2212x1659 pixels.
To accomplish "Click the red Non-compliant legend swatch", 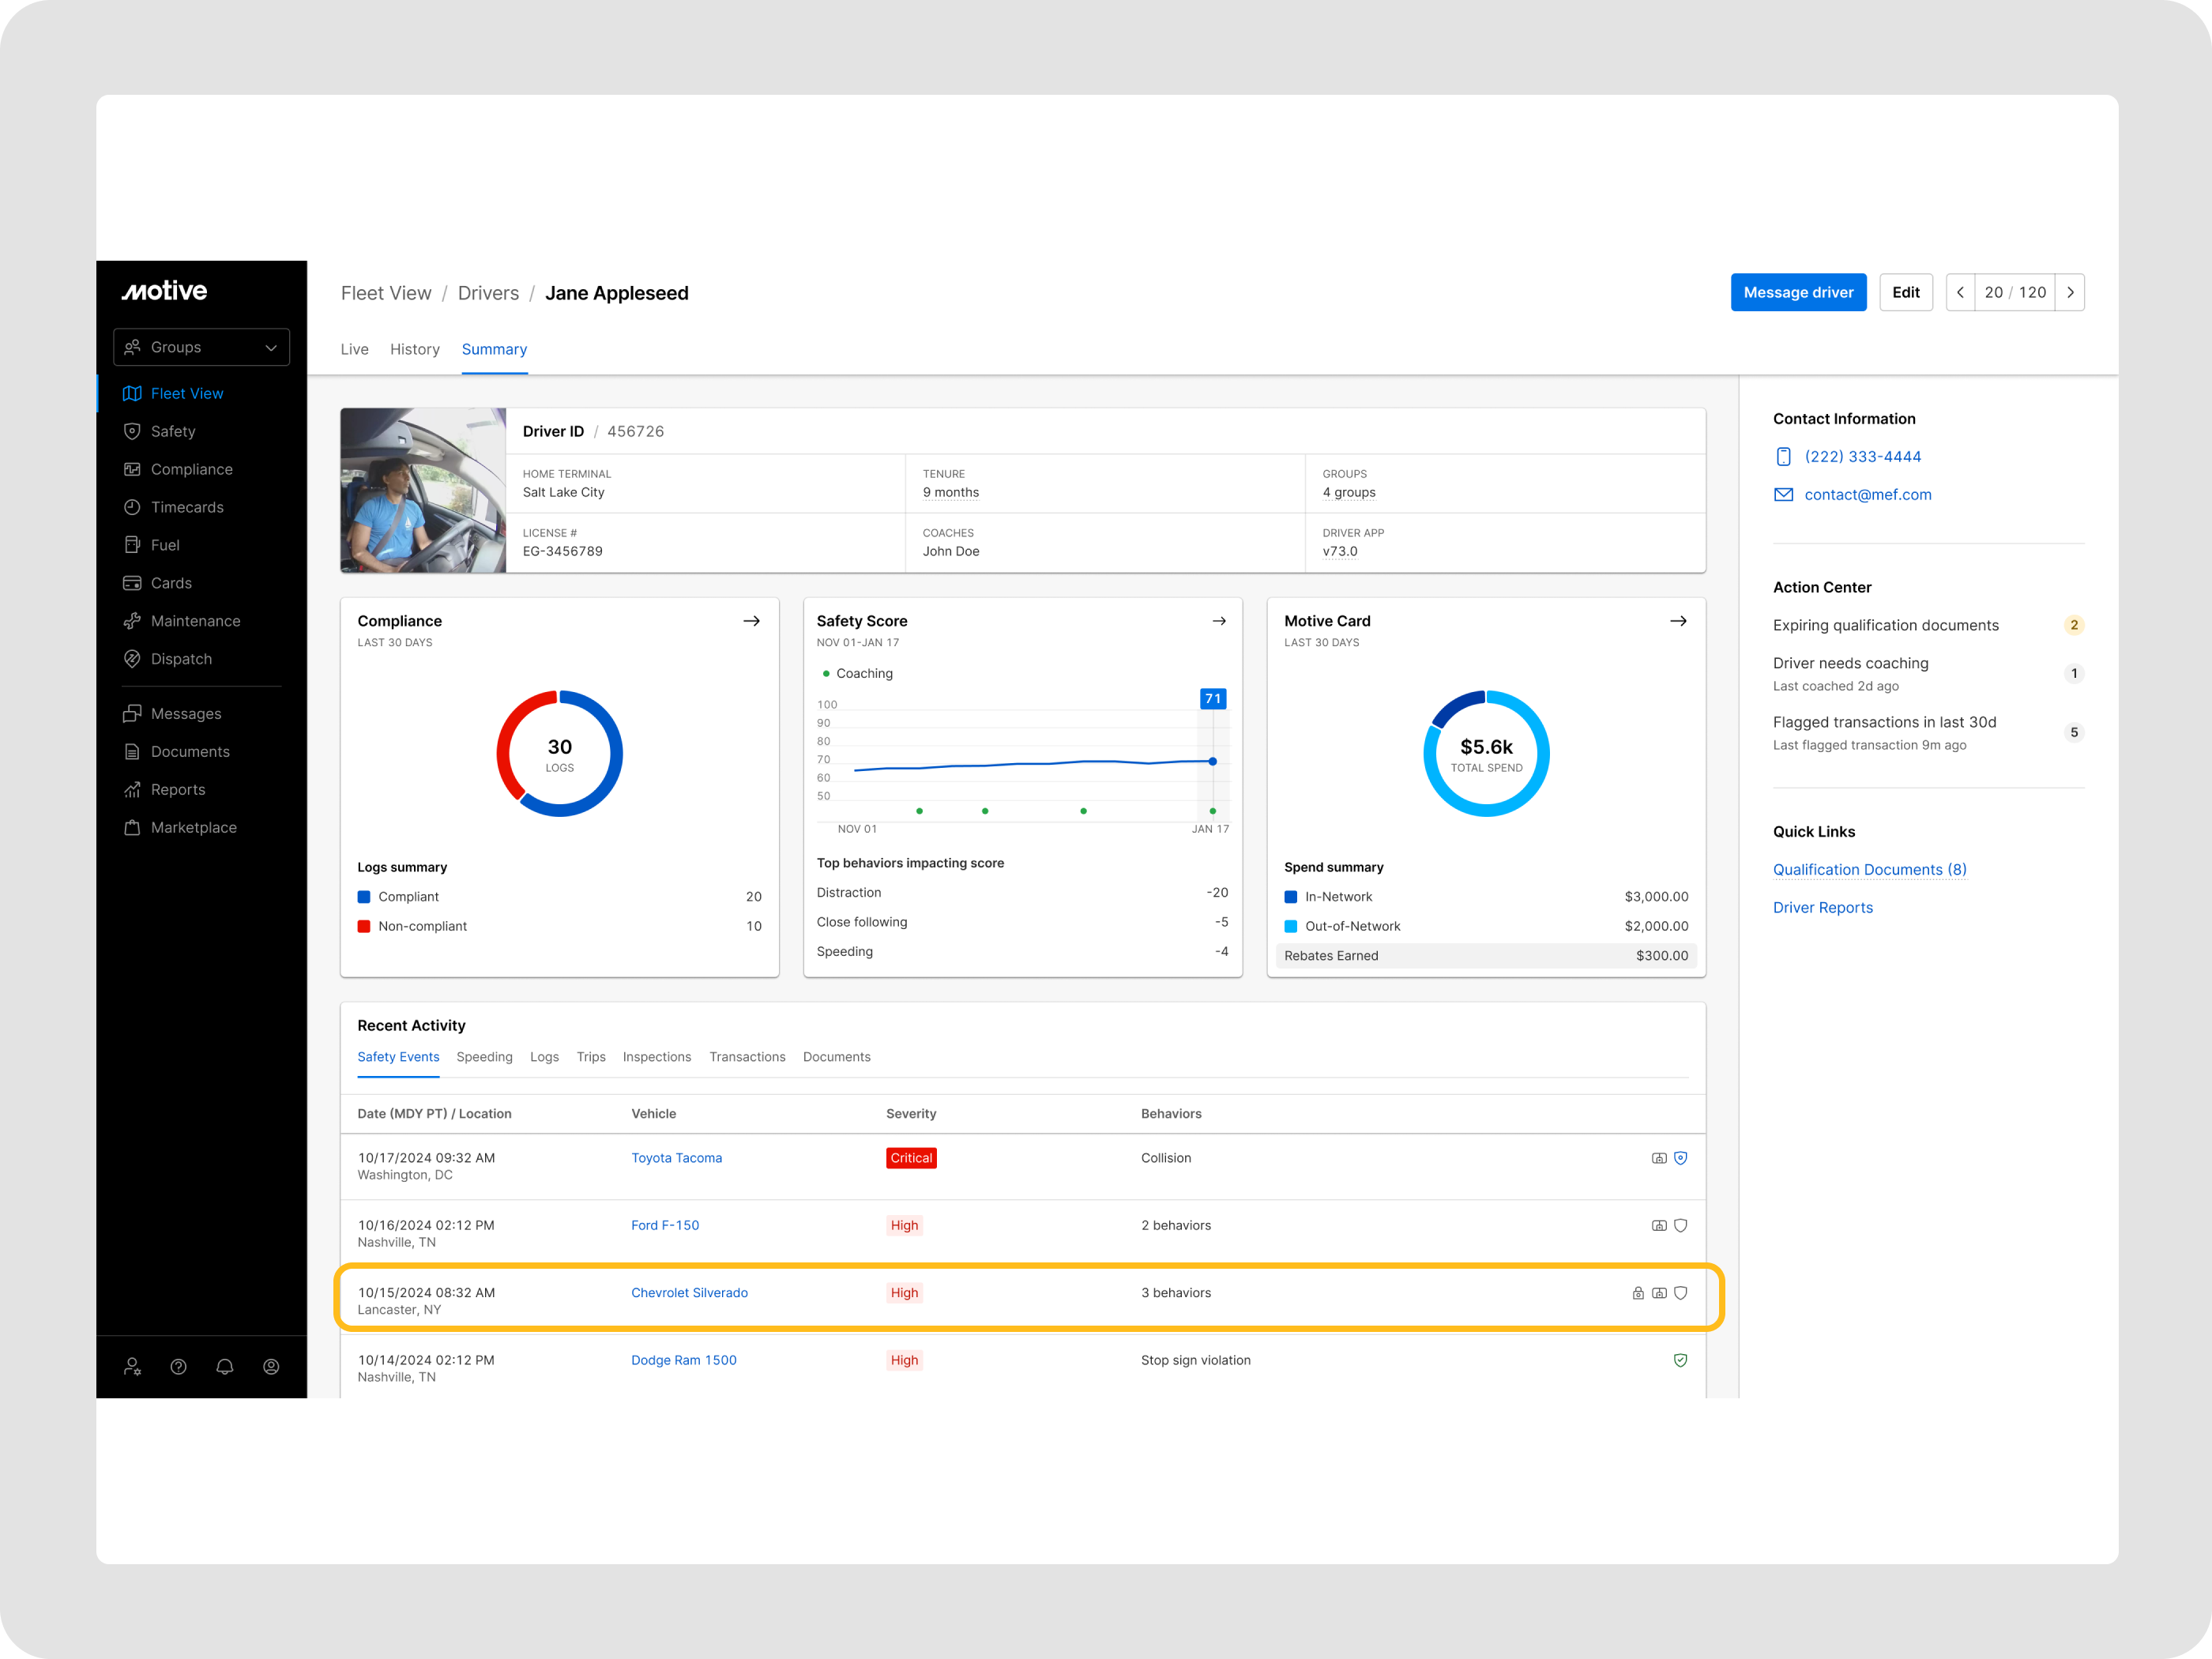I will click(364, 926).
